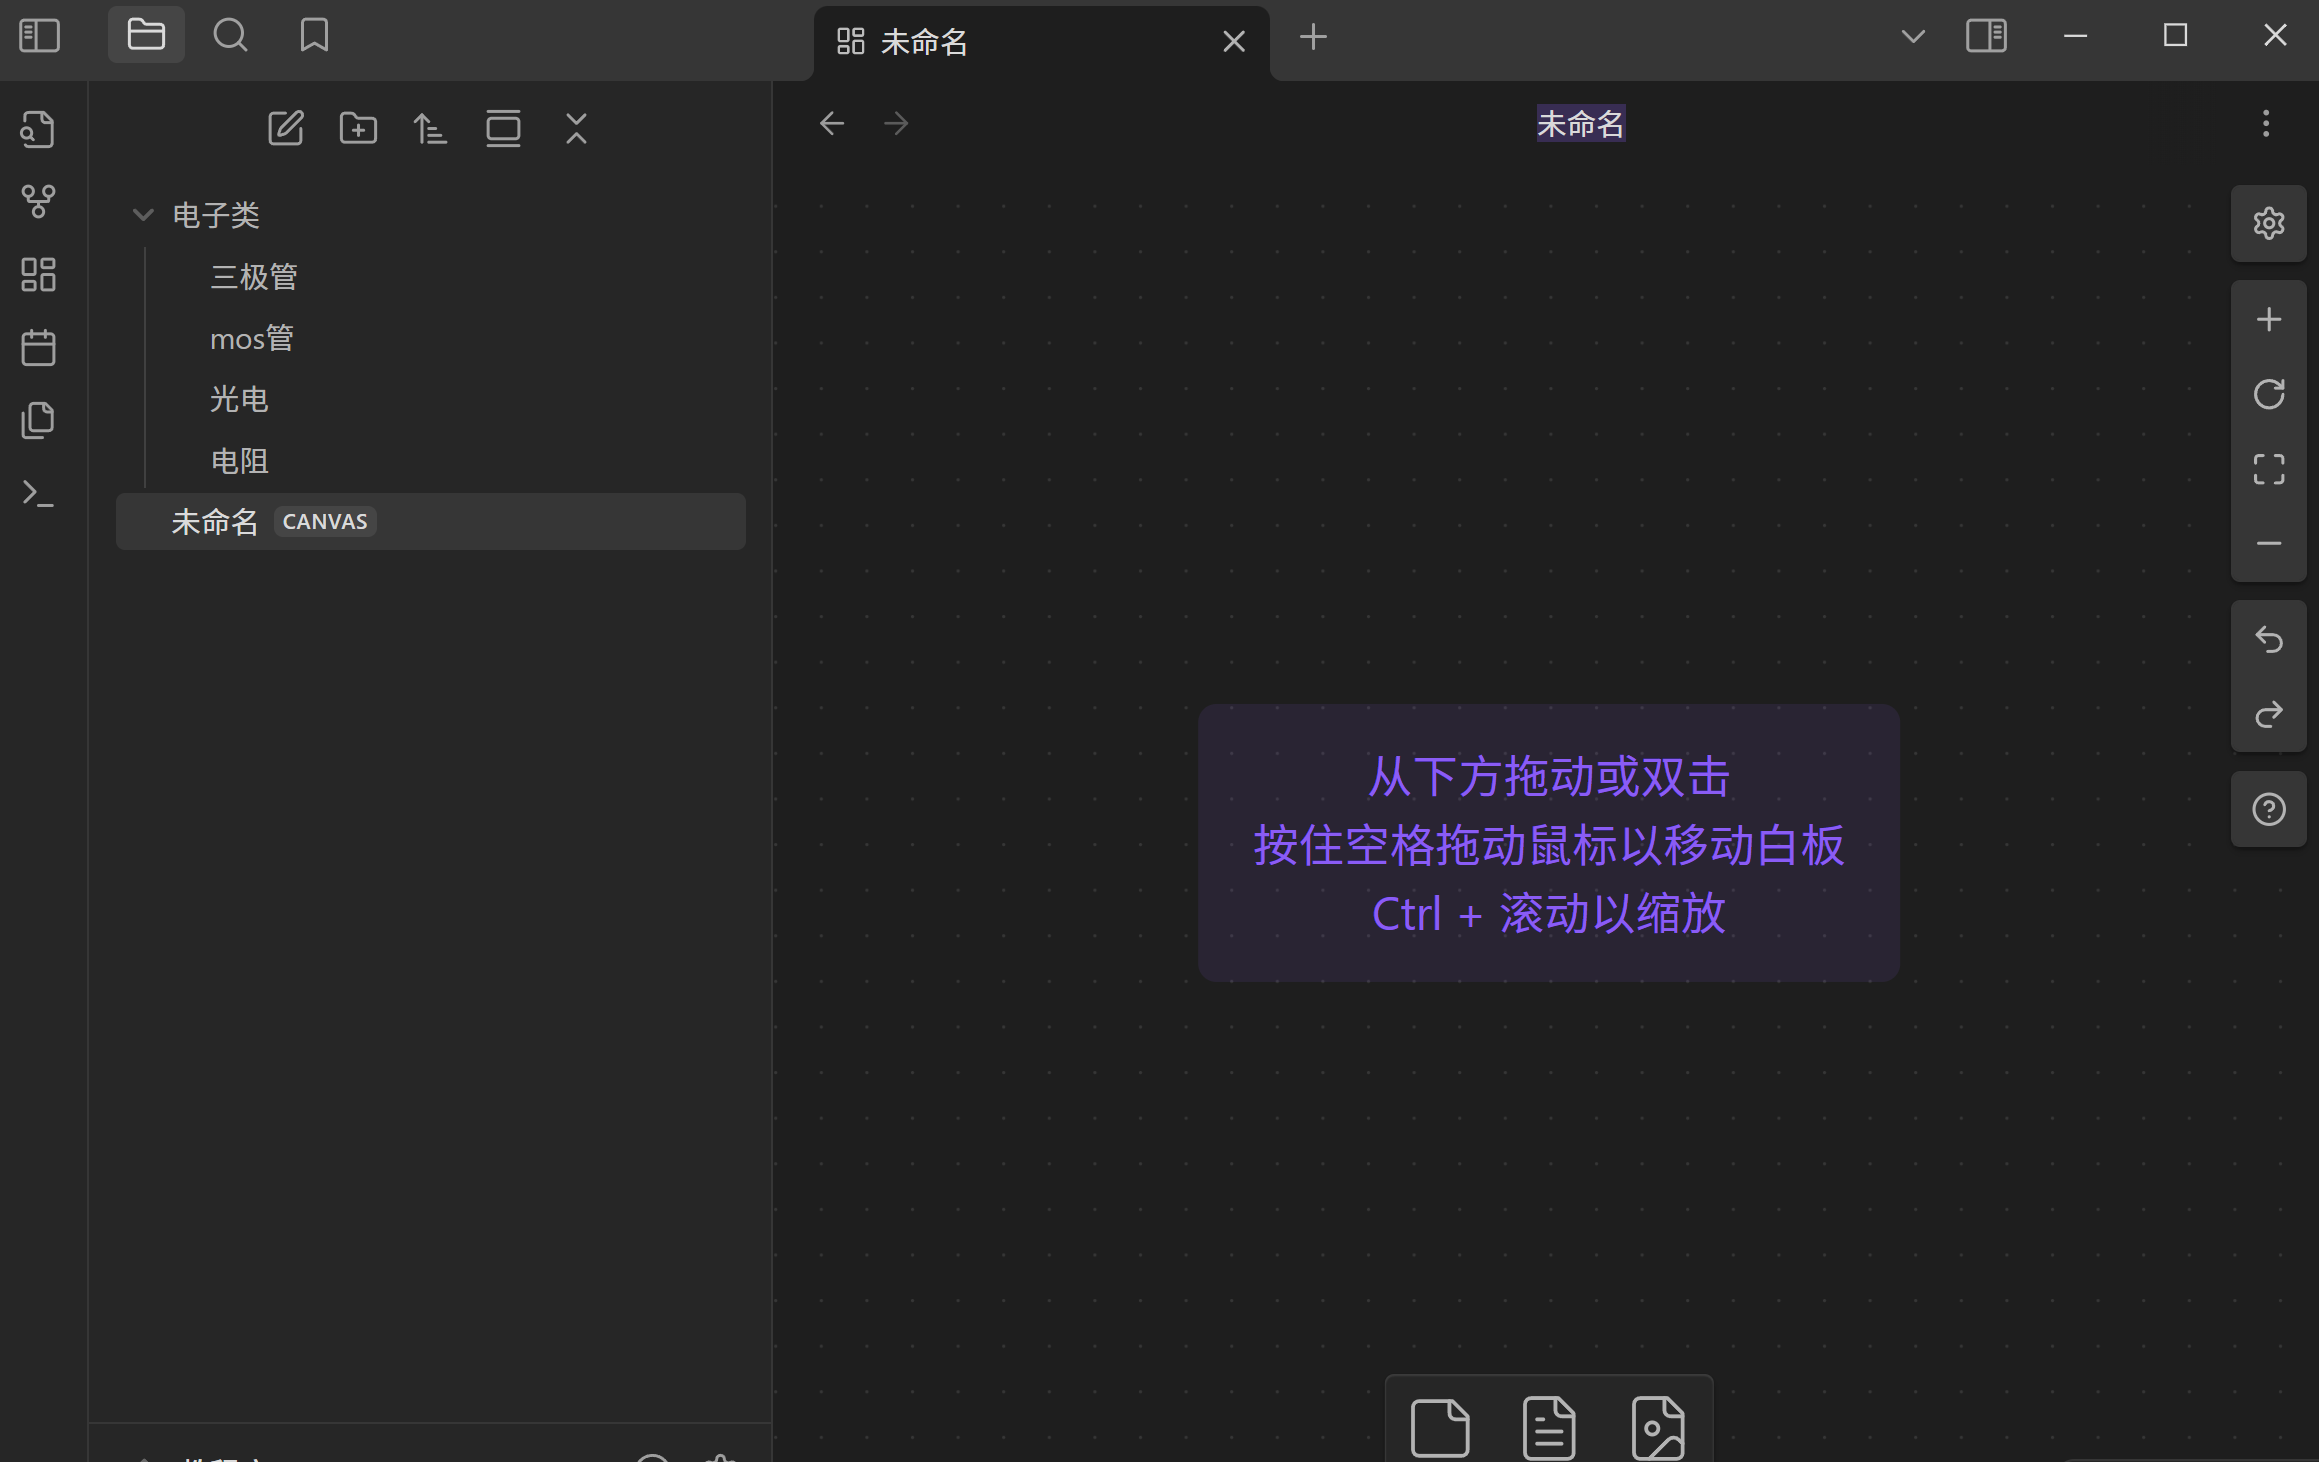
Task: Open canvas settings gear
Action: [2268, 223]
